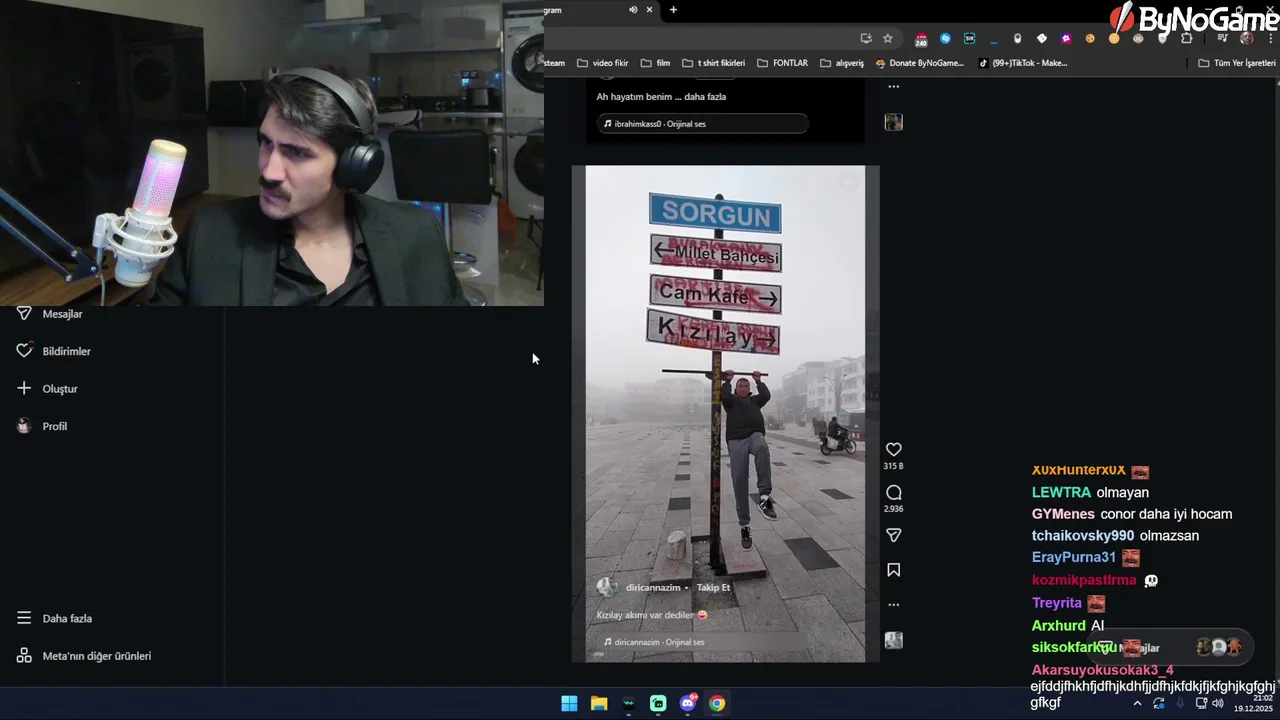The width and height of the screenshot is (1280, 720).
Task: Mute the Instagram tab audio icon
Action: pyautogui.click(x=633, y=10)
